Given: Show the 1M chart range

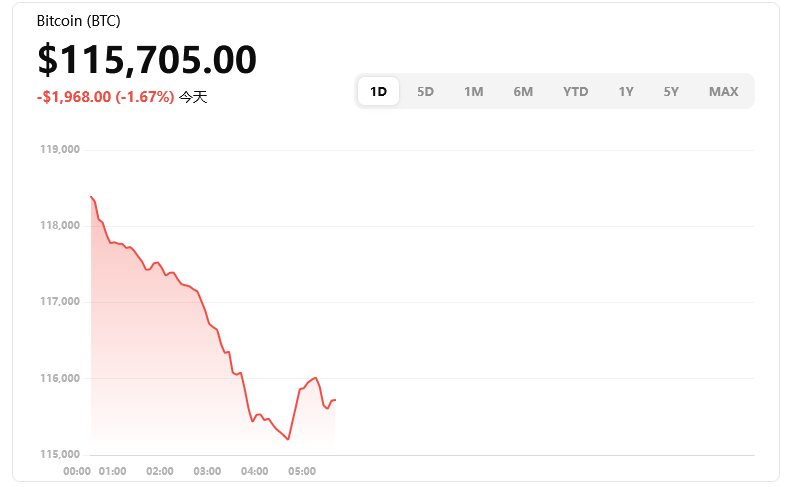Looking at the screenshot, I should (473, 91).
